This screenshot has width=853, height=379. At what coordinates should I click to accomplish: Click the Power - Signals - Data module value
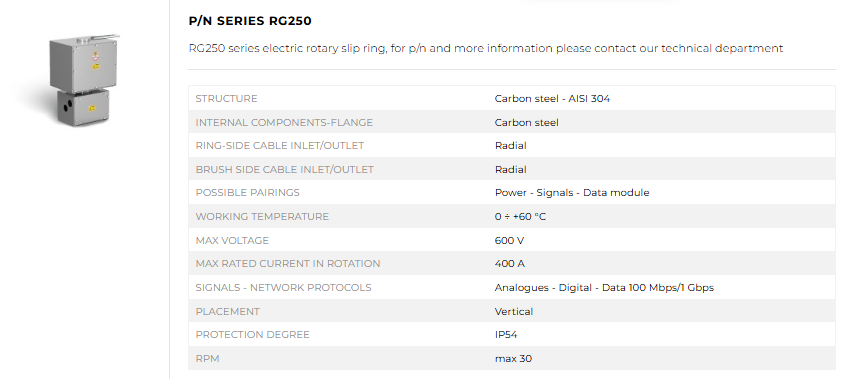pyautogui.click(x=572, y=192)
